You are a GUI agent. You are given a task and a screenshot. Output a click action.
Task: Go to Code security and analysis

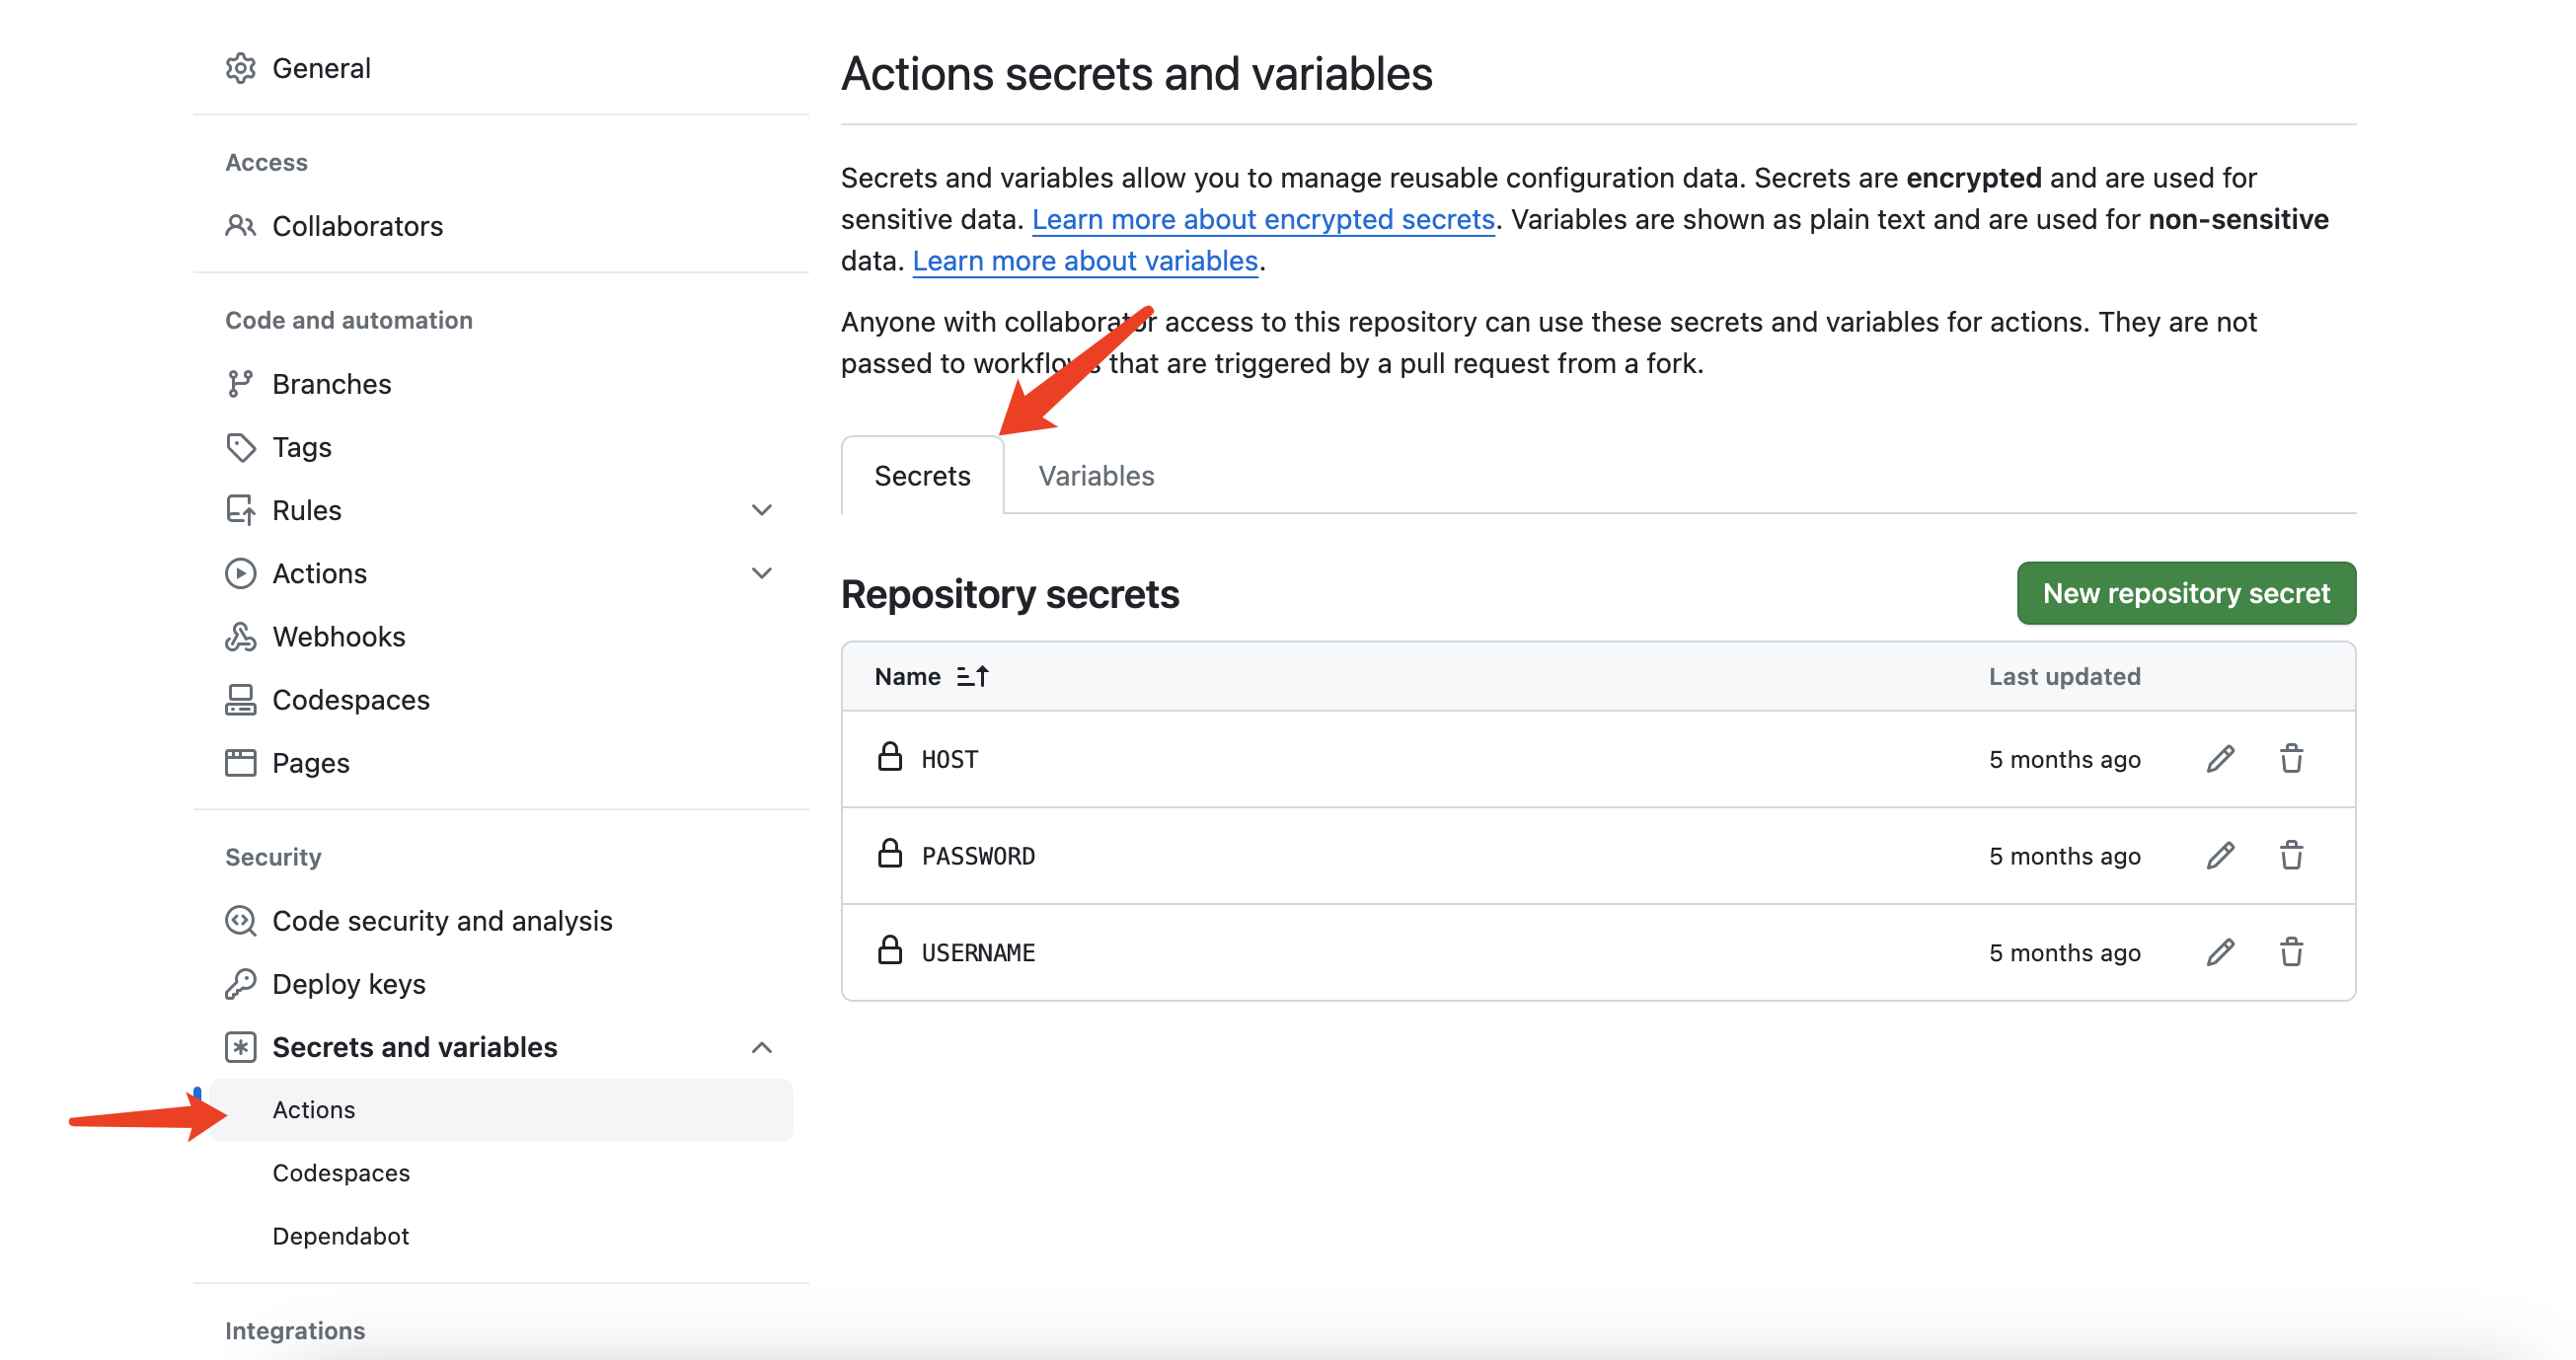[x=441, y=921]
